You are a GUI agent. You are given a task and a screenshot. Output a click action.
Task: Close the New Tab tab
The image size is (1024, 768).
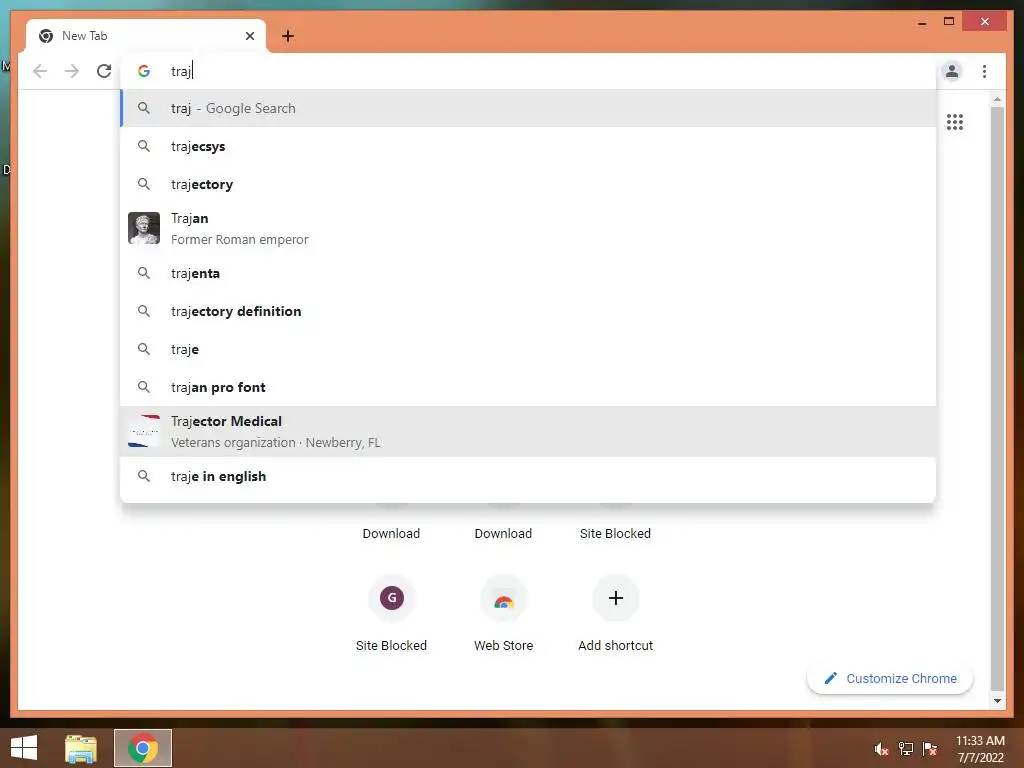(249, 36)
